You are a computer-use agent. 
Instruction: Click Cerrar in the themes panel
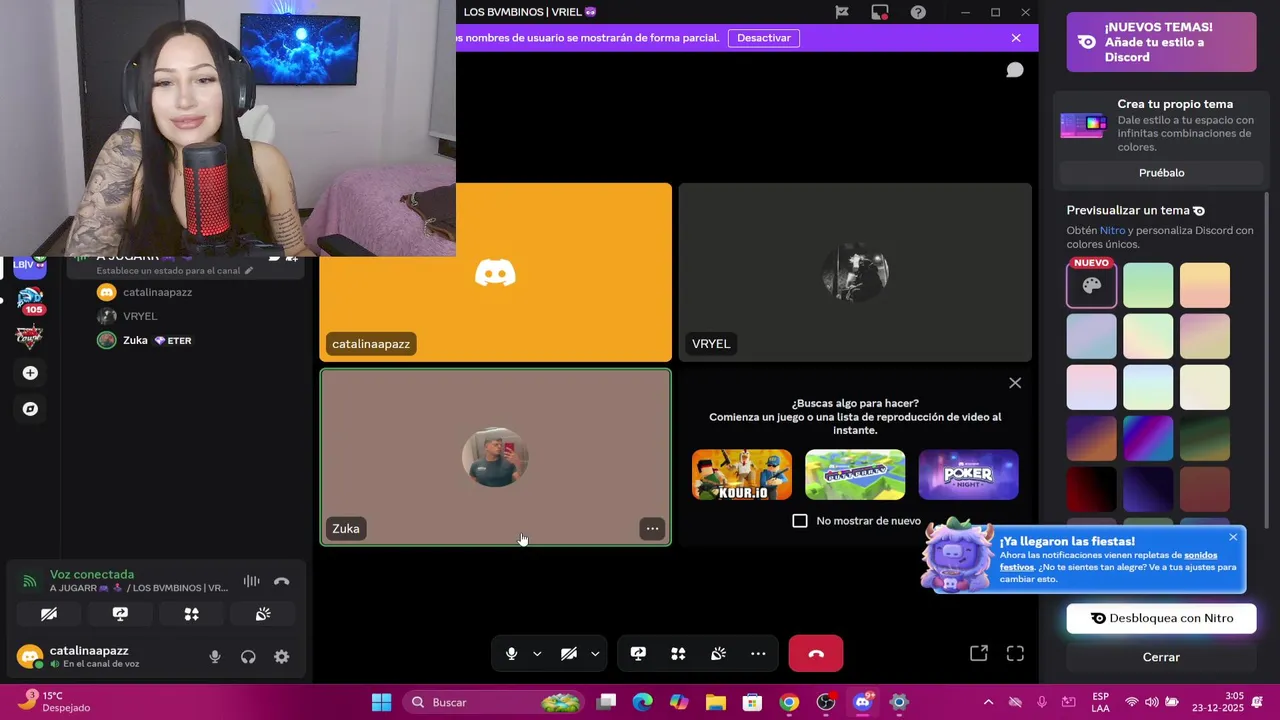1161,657
